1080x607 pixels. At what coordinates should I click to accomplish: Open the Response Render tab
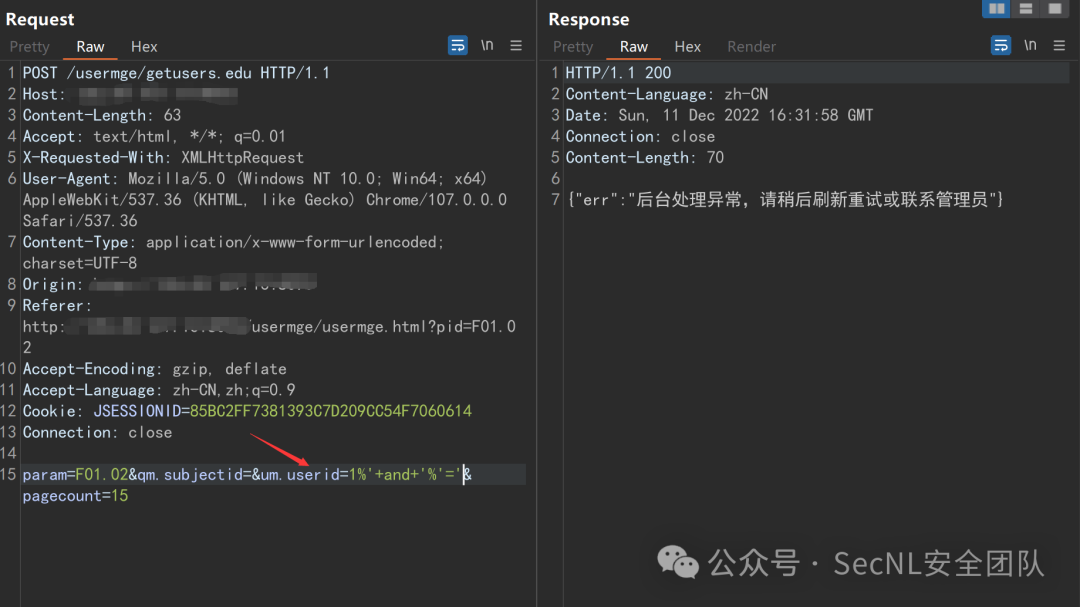point(751,47)
